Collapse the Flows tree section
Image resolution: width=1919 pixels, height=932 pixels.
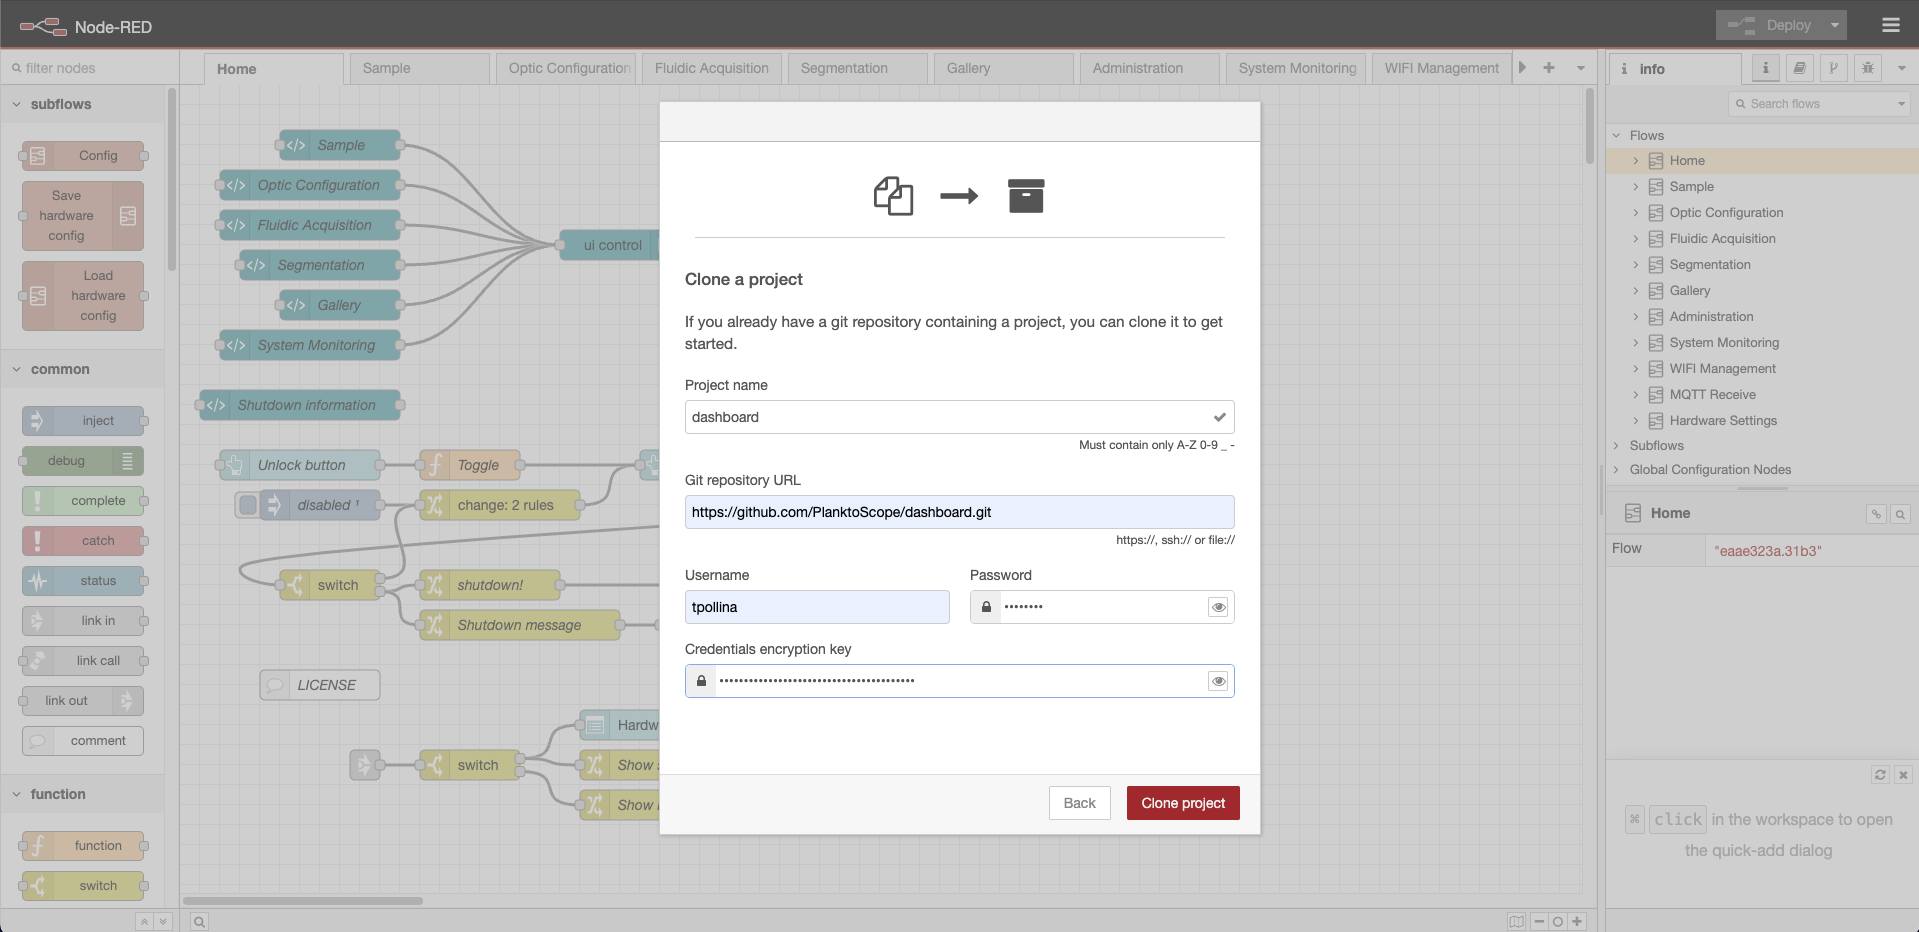(x=1617, y=135)
